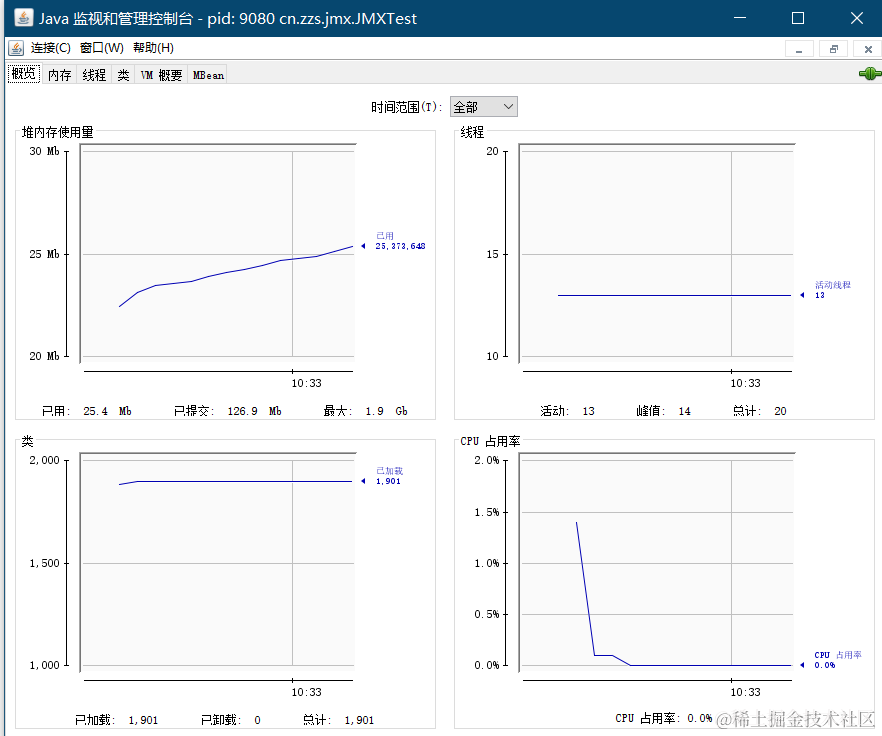This screenshot has width=882, height=736.
Task: Click the Java icon beside the 连接 menu
Action: pos(16,48)
